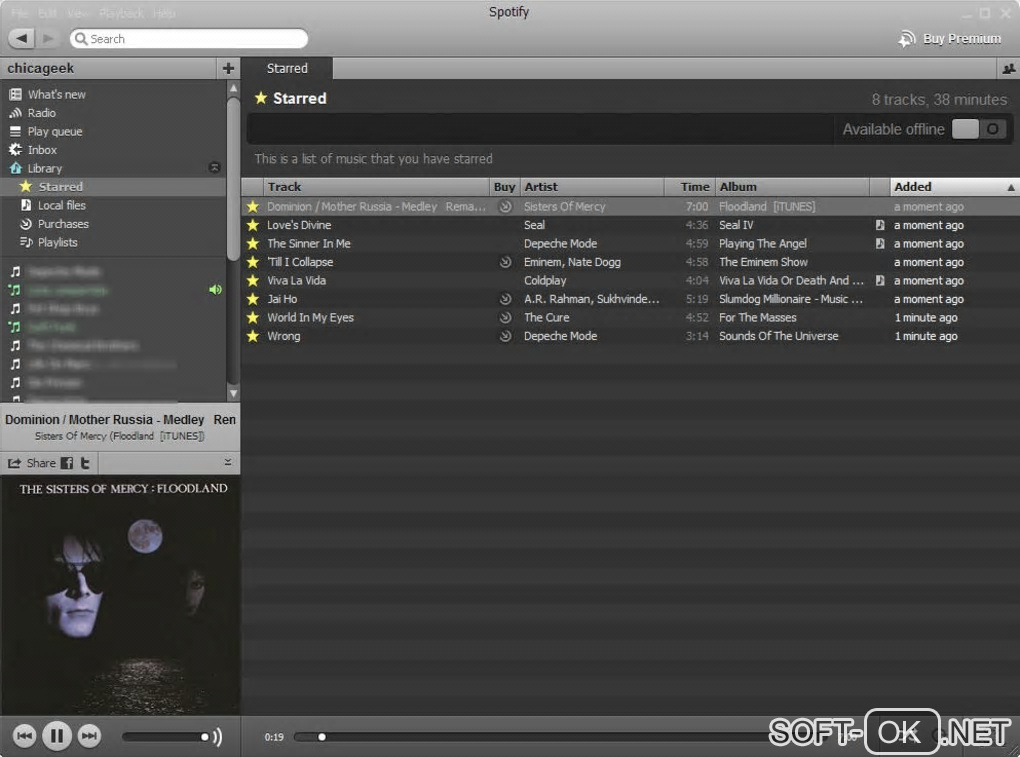This screenshot has width=1020, height=757.
Task: Unstar Jai Ho
Action: point(252,299)
